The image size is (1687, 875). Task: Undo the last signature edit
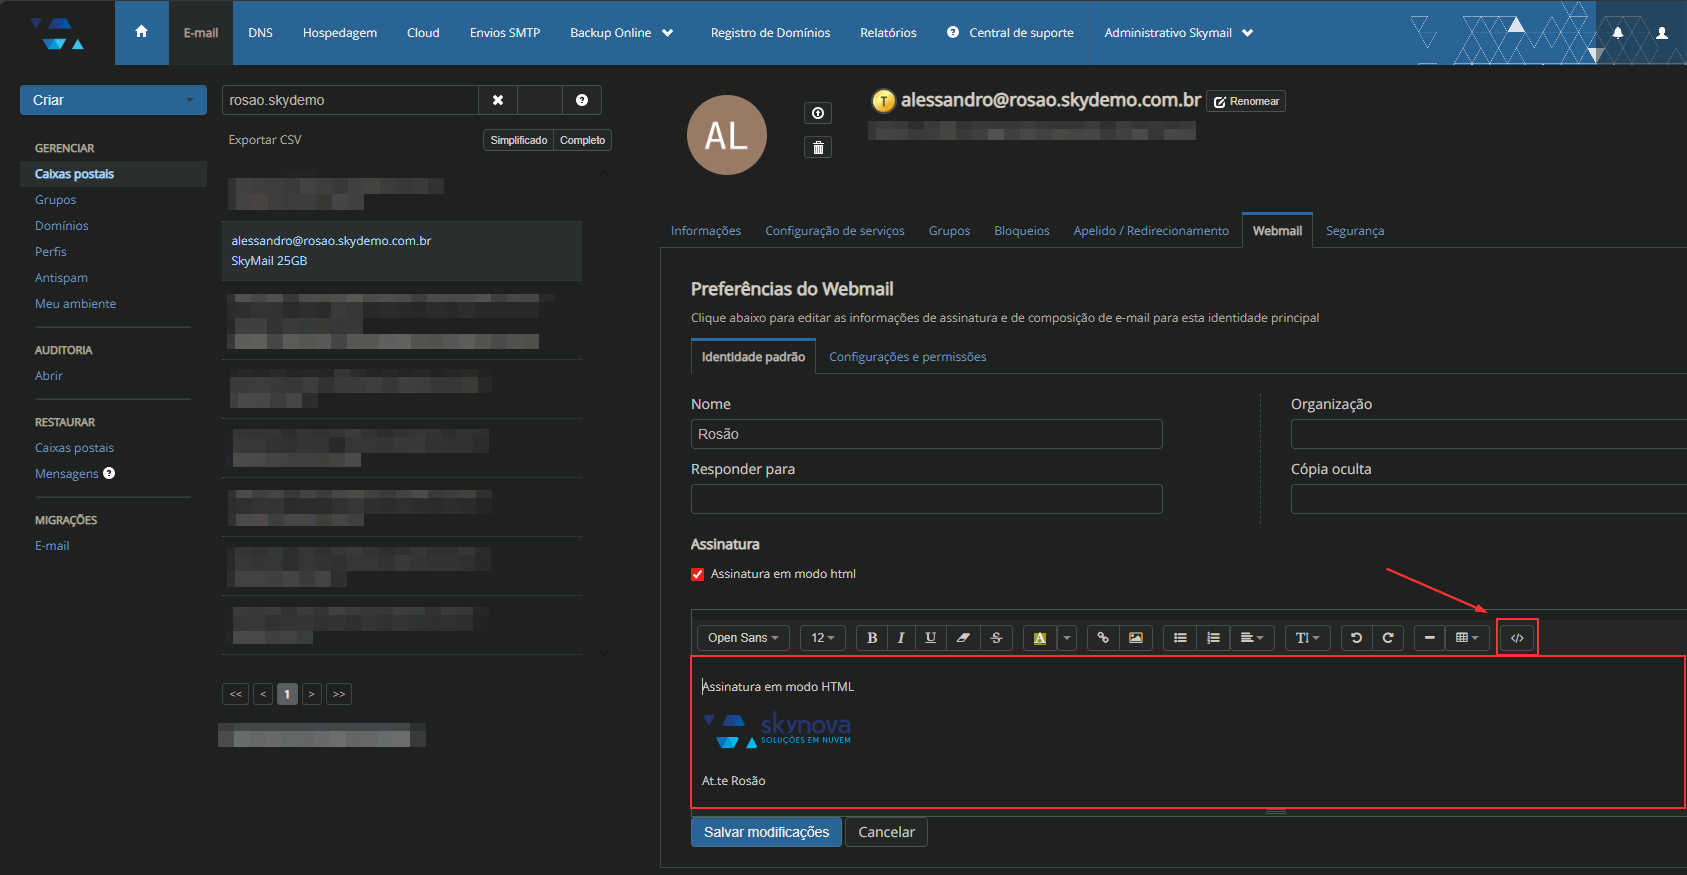tap(1356, 638)
